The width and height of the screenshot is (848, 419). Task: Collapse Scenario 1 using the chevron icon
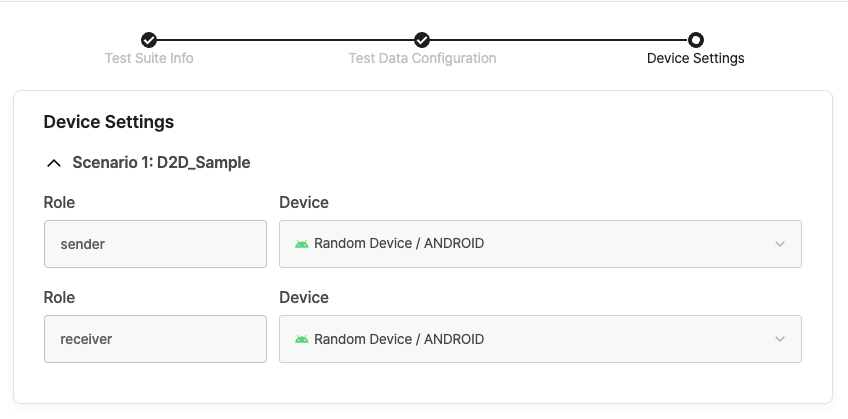(x=54, y=162)
